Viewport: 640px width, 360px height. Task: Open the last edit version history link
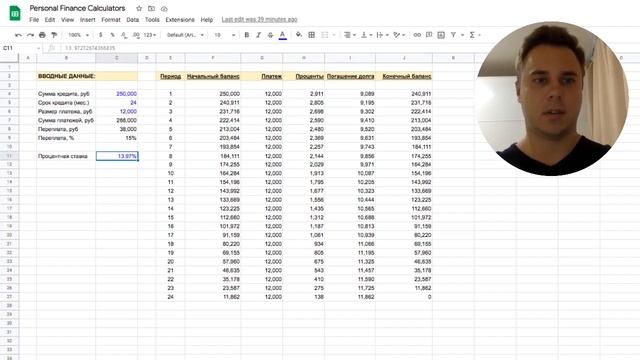pyautogui.click(x=260, y=20)
